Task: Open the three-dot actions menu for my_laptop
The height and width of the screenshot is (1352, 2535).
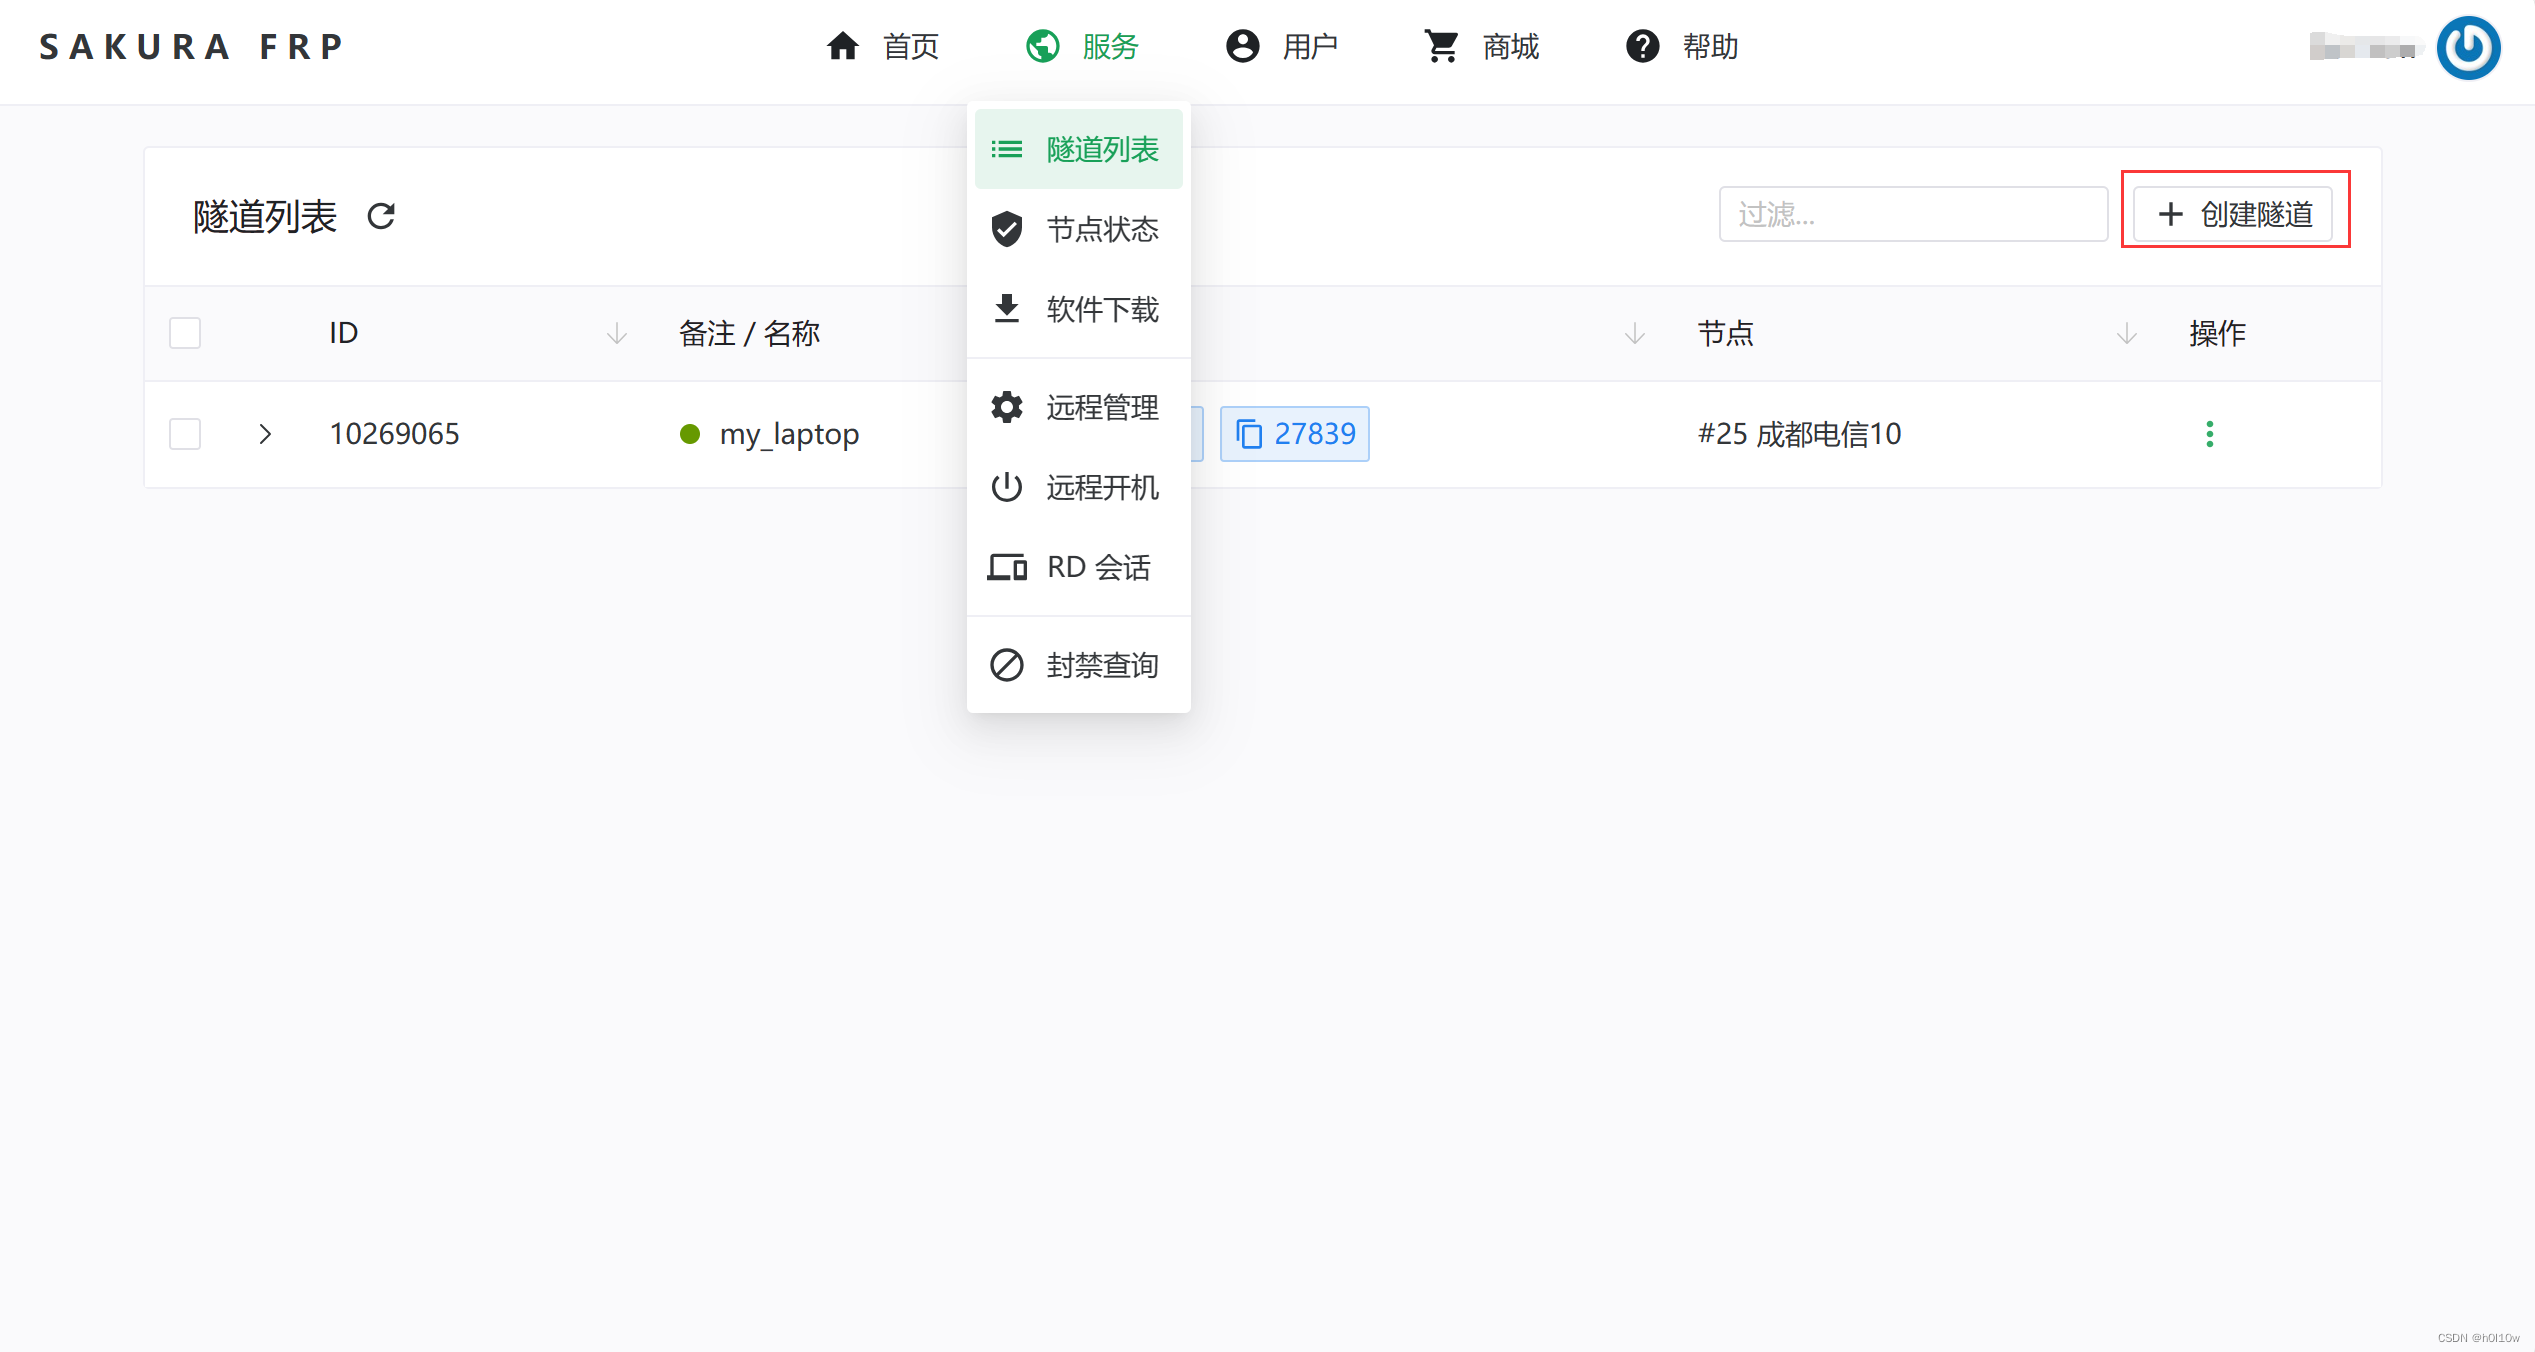Action: click(x=2210, y=434)
